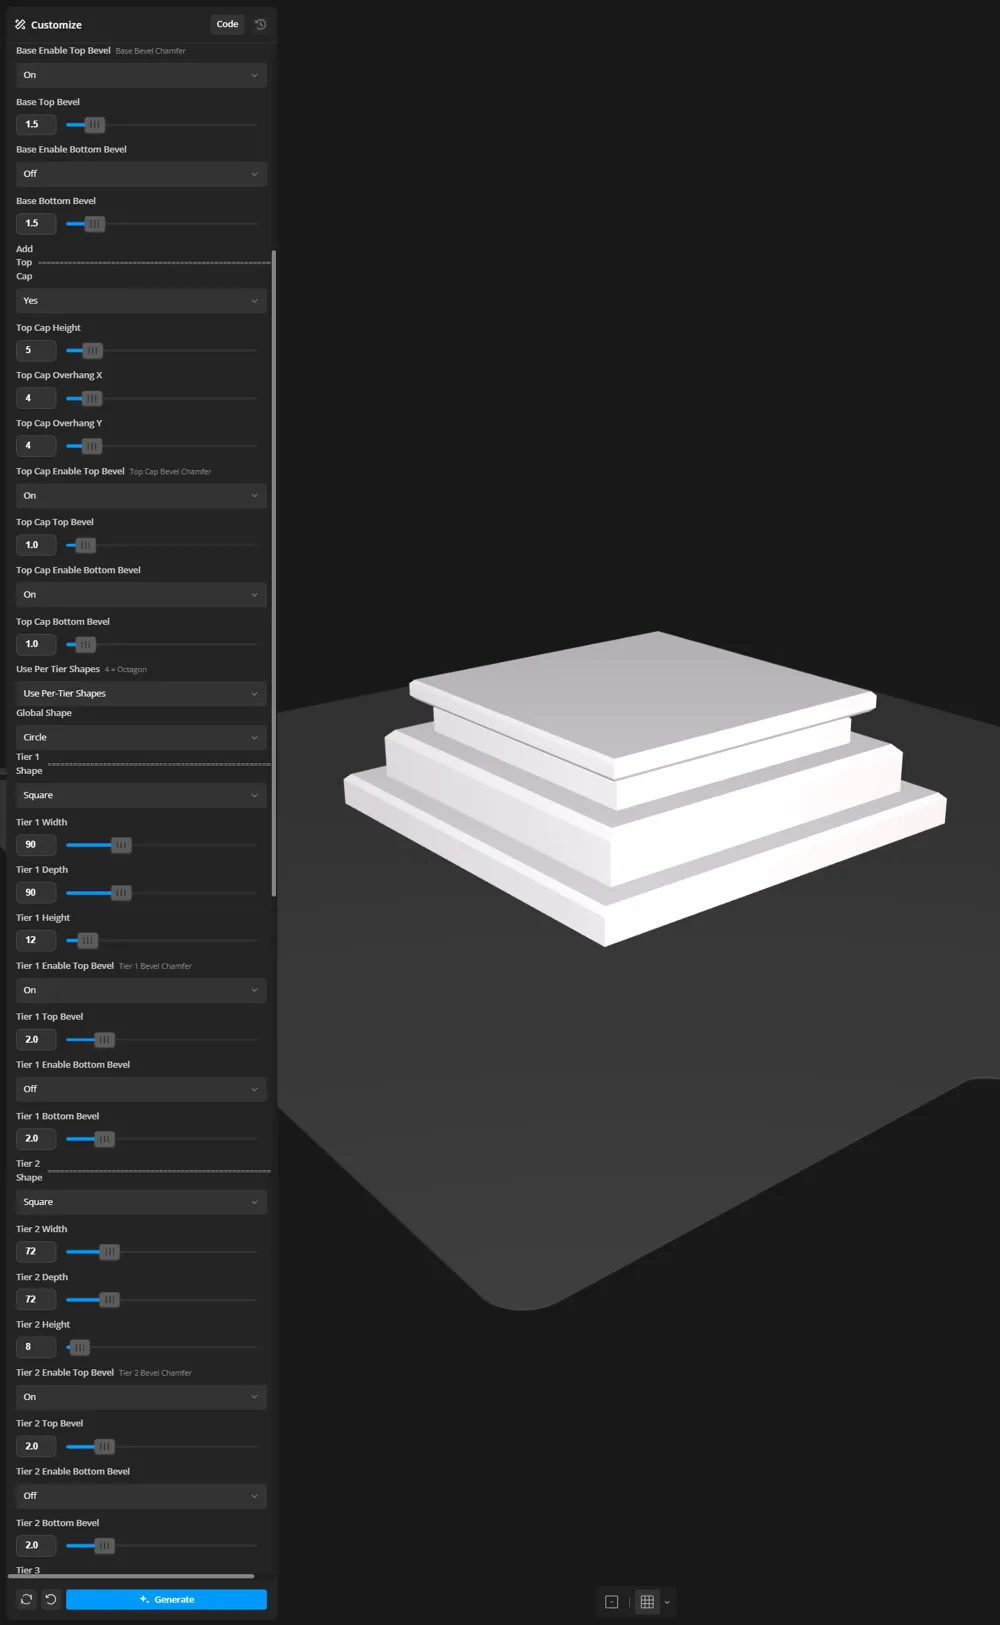1000x1625 pixels.
Task: Click the Top Cap Overhang X value field
Action: click(36, 398)
